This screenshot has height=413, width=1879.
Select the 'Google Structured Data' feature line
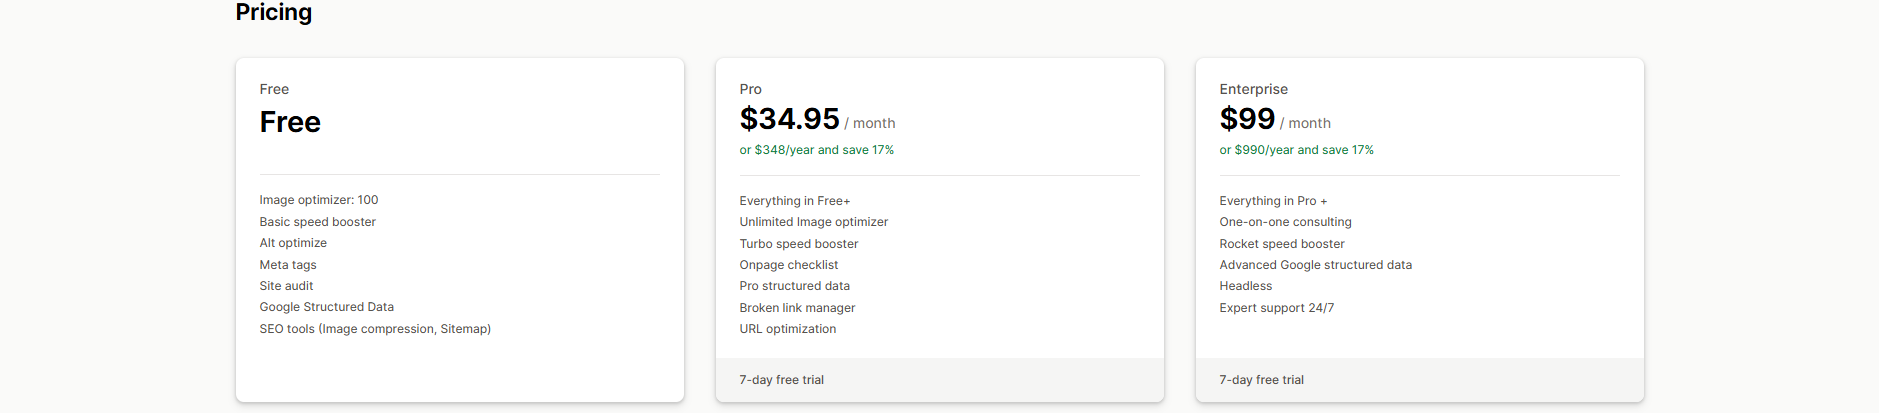[326, 307]
